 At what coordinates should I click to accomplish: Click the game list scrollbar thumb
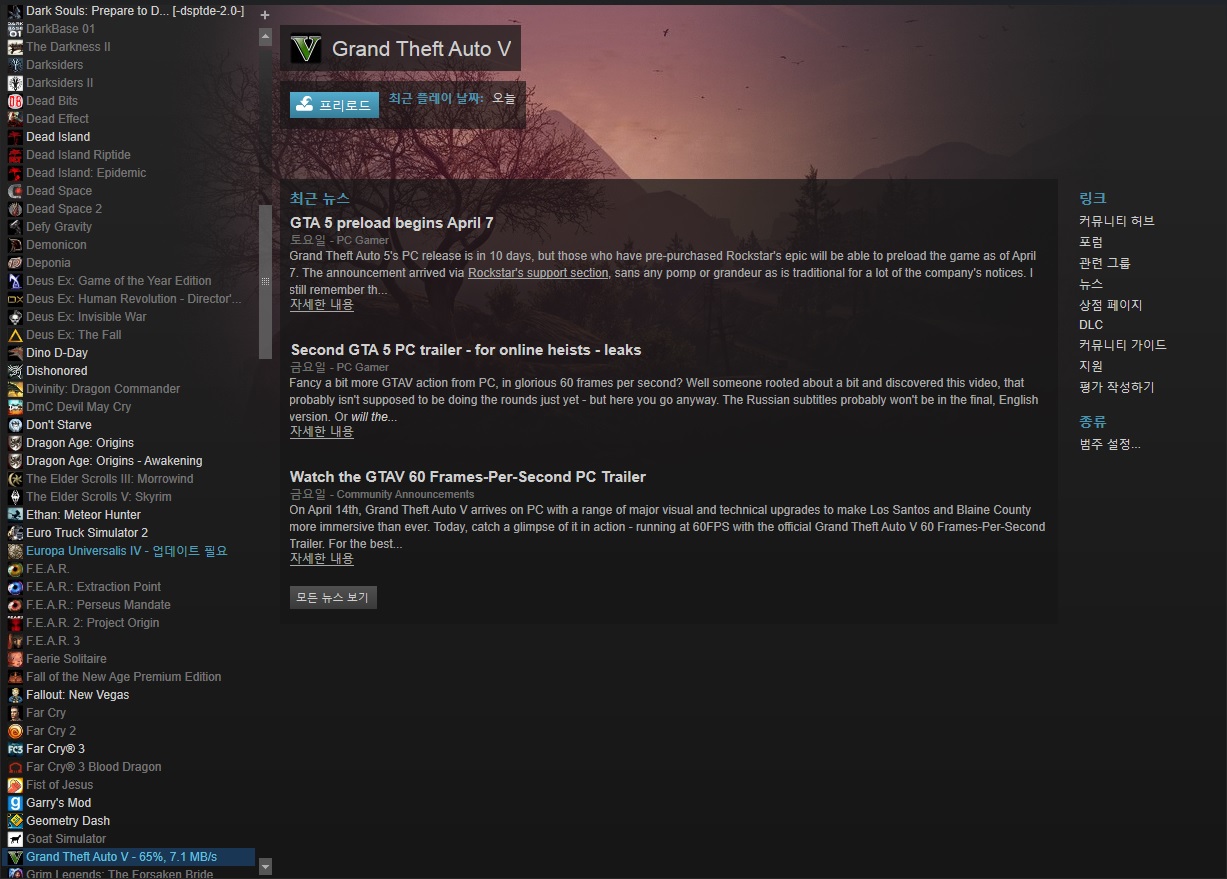pyautogui.click(x=265, y=281)
